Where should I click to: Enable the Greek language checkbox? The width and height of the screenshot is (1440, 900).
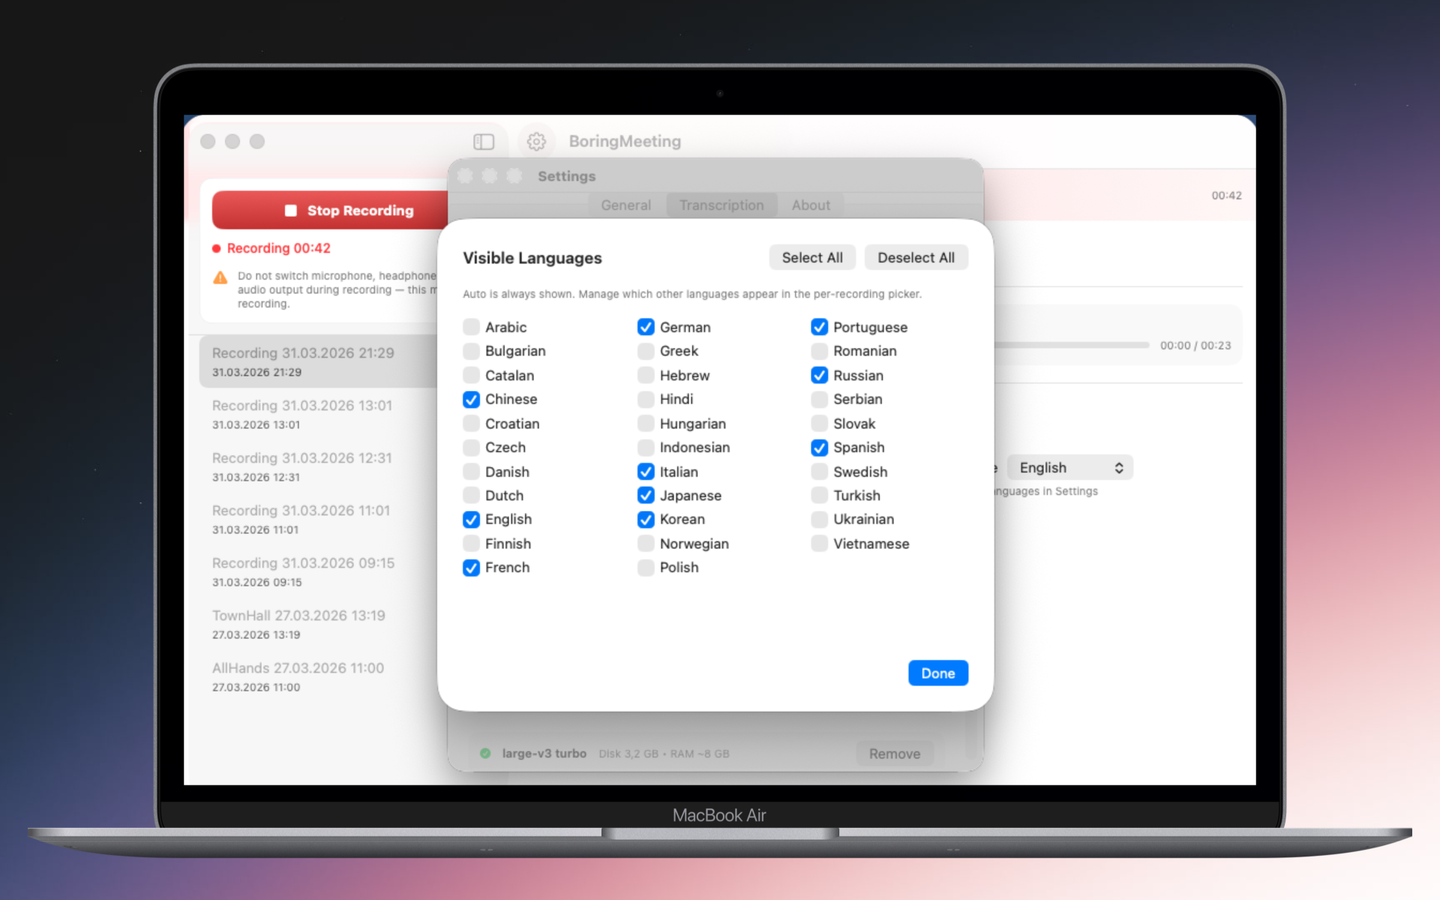tap(646, 351)
